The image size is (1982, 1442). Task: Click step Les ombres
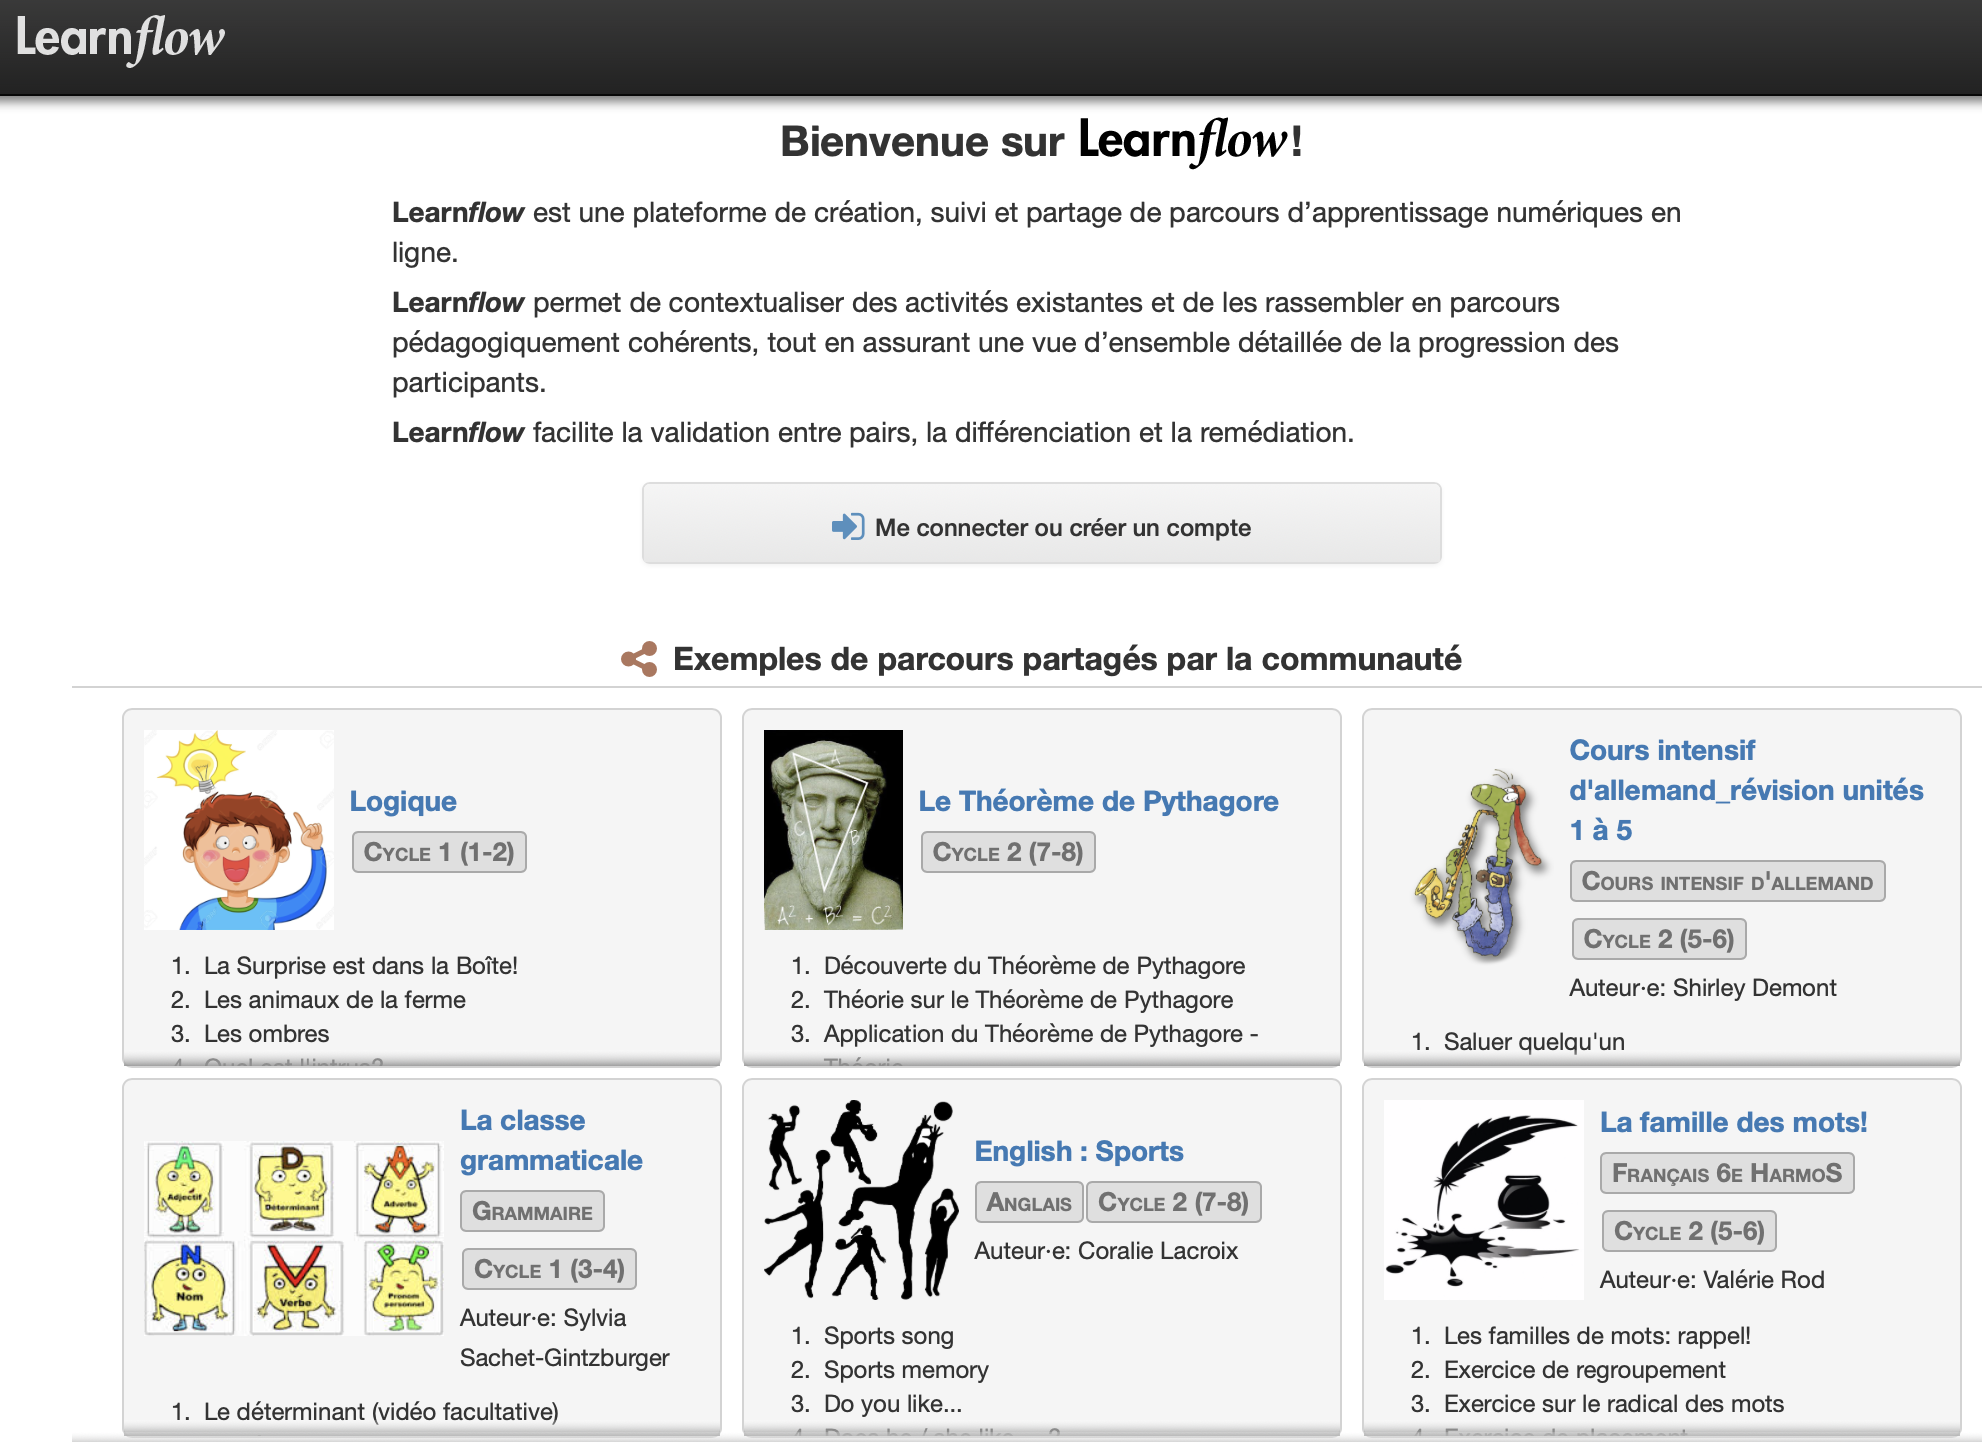point(266,1034)
